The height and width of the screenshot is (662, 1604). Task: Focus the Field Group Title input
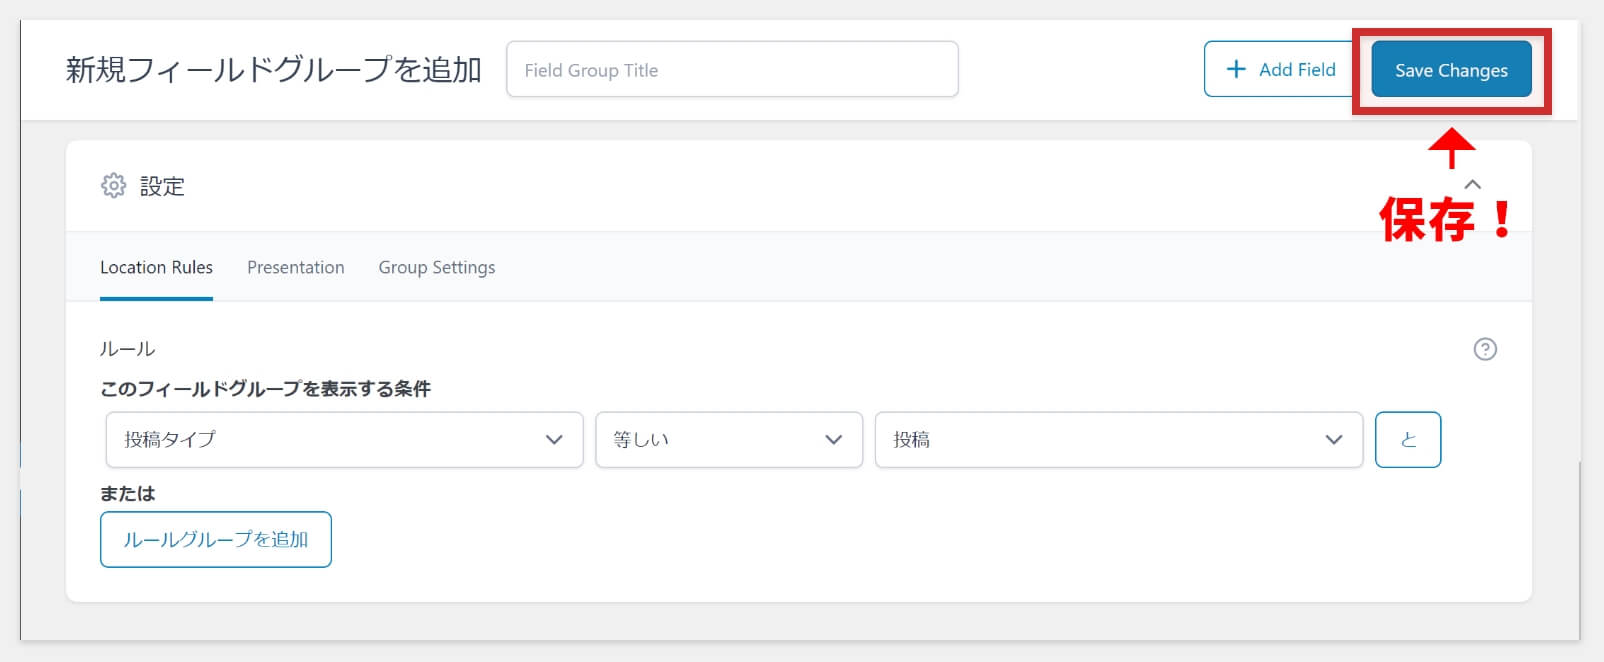tap(732, 69)
